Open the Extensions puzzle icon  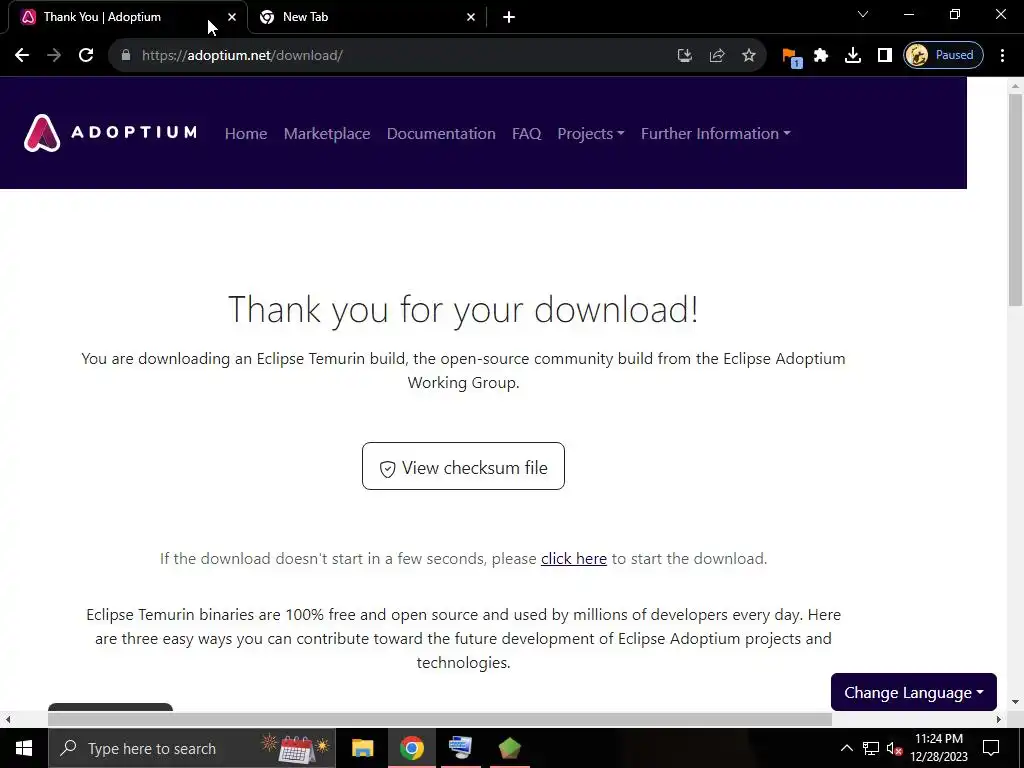pyautogui.click(x=821, y=56)
